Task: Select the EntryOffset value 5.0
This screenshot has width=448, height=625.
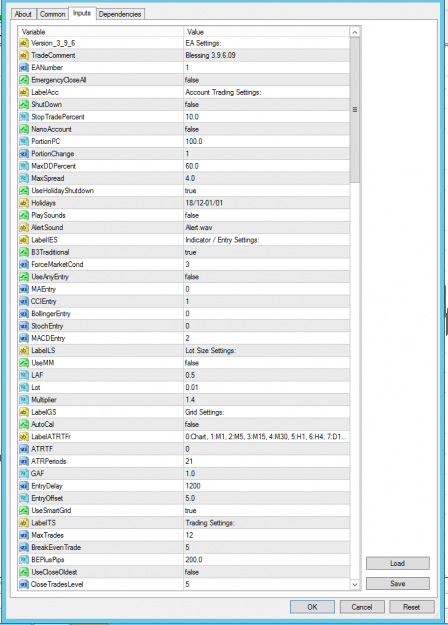Action: 190,498
